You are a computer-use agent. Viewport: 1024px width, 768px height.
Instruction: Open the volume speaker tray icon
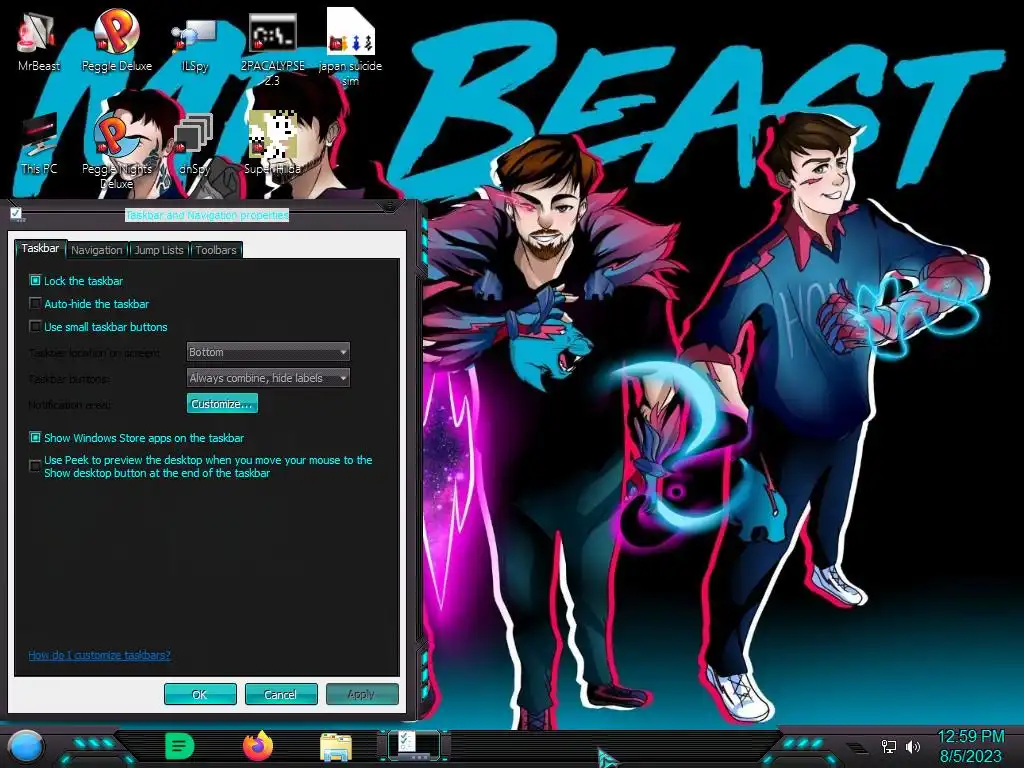tap(913, 746)
